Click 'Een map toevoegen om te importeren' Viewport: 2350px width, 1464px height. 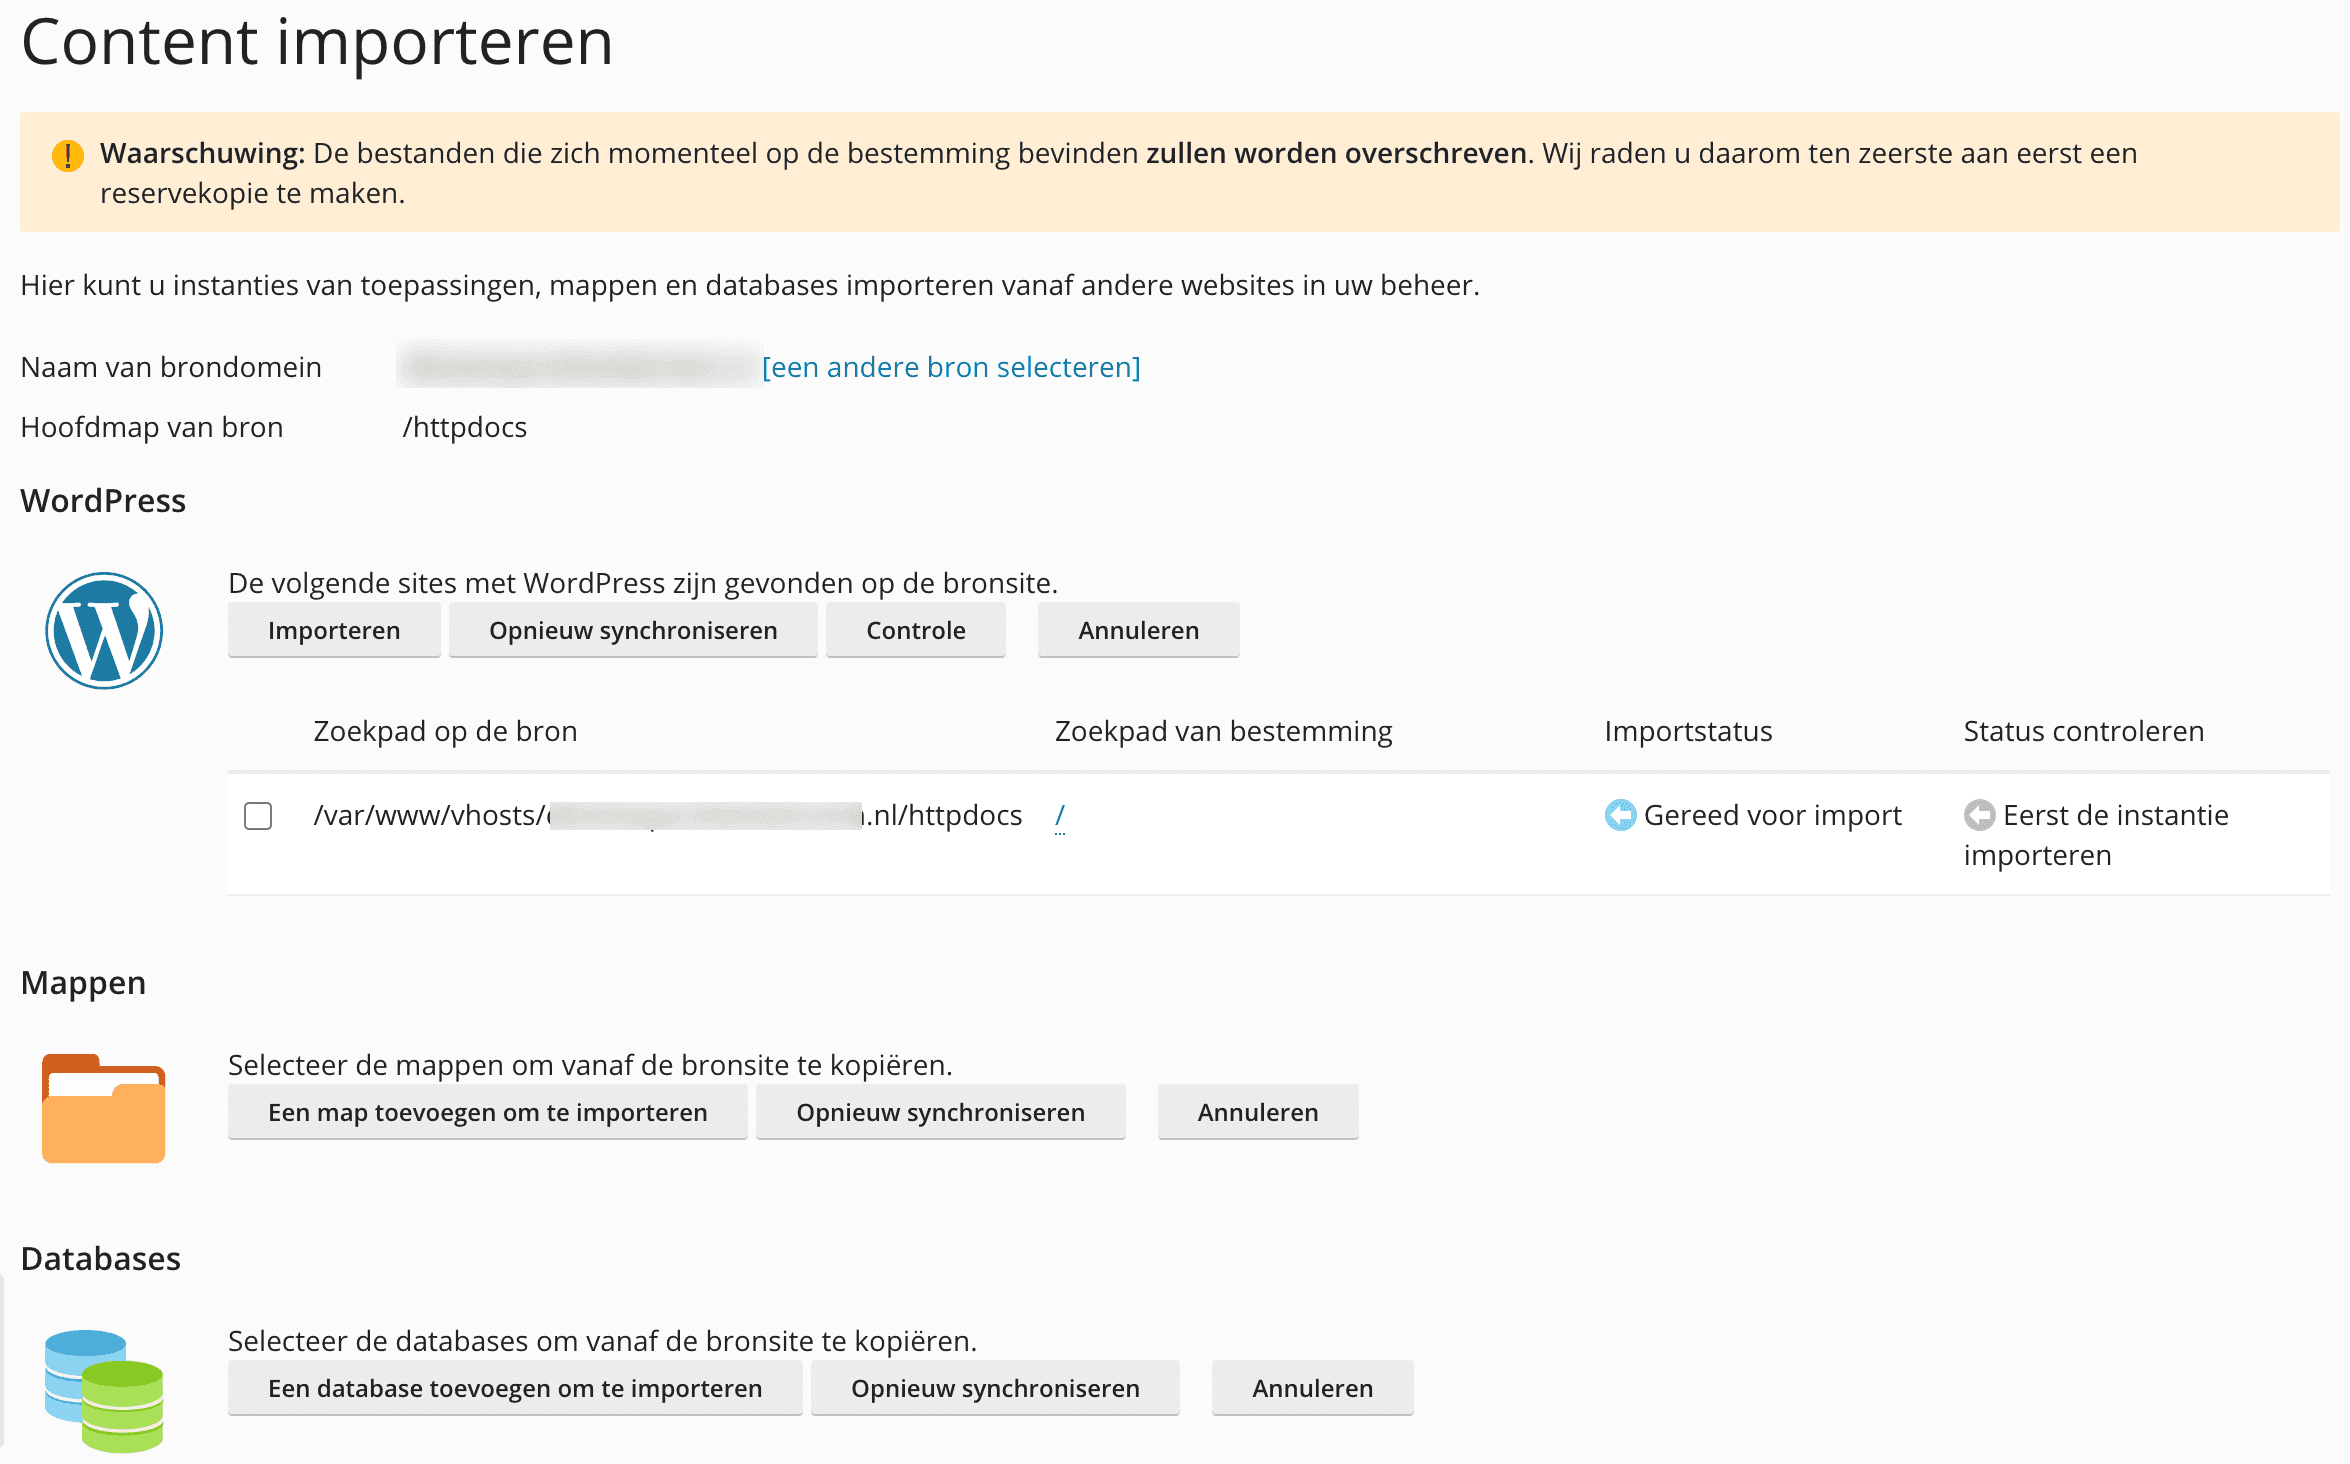pyautogui.click(x=487, y=1113)
